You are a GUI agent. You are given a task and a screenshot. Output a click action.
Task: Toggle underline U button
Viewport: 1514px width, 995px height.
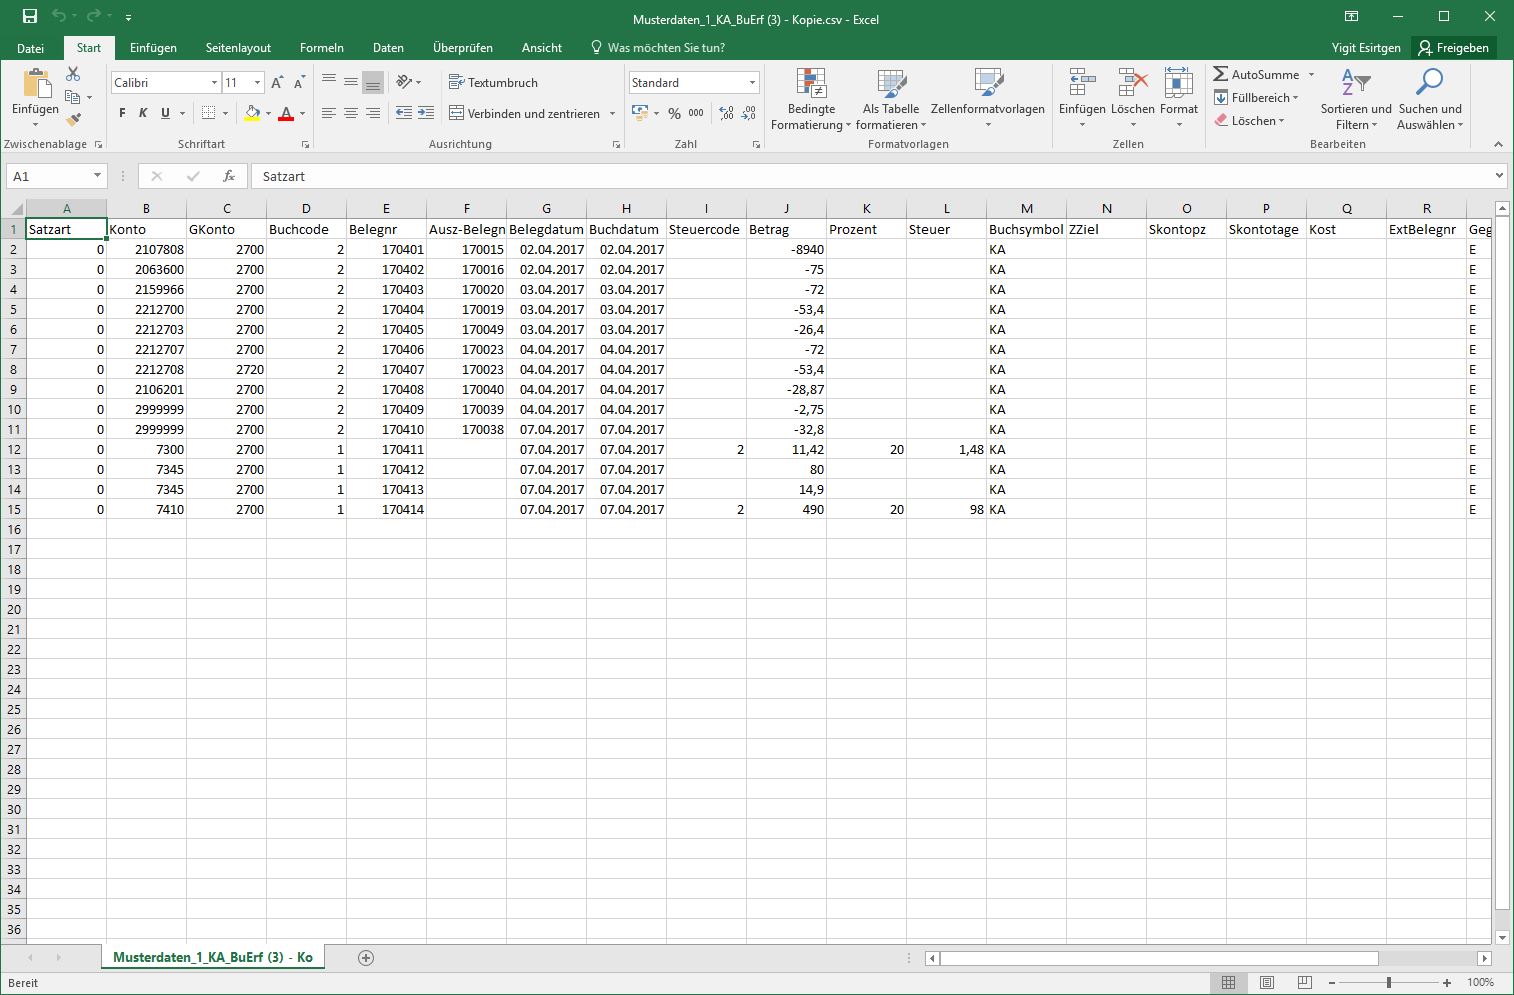click(165, 113)
